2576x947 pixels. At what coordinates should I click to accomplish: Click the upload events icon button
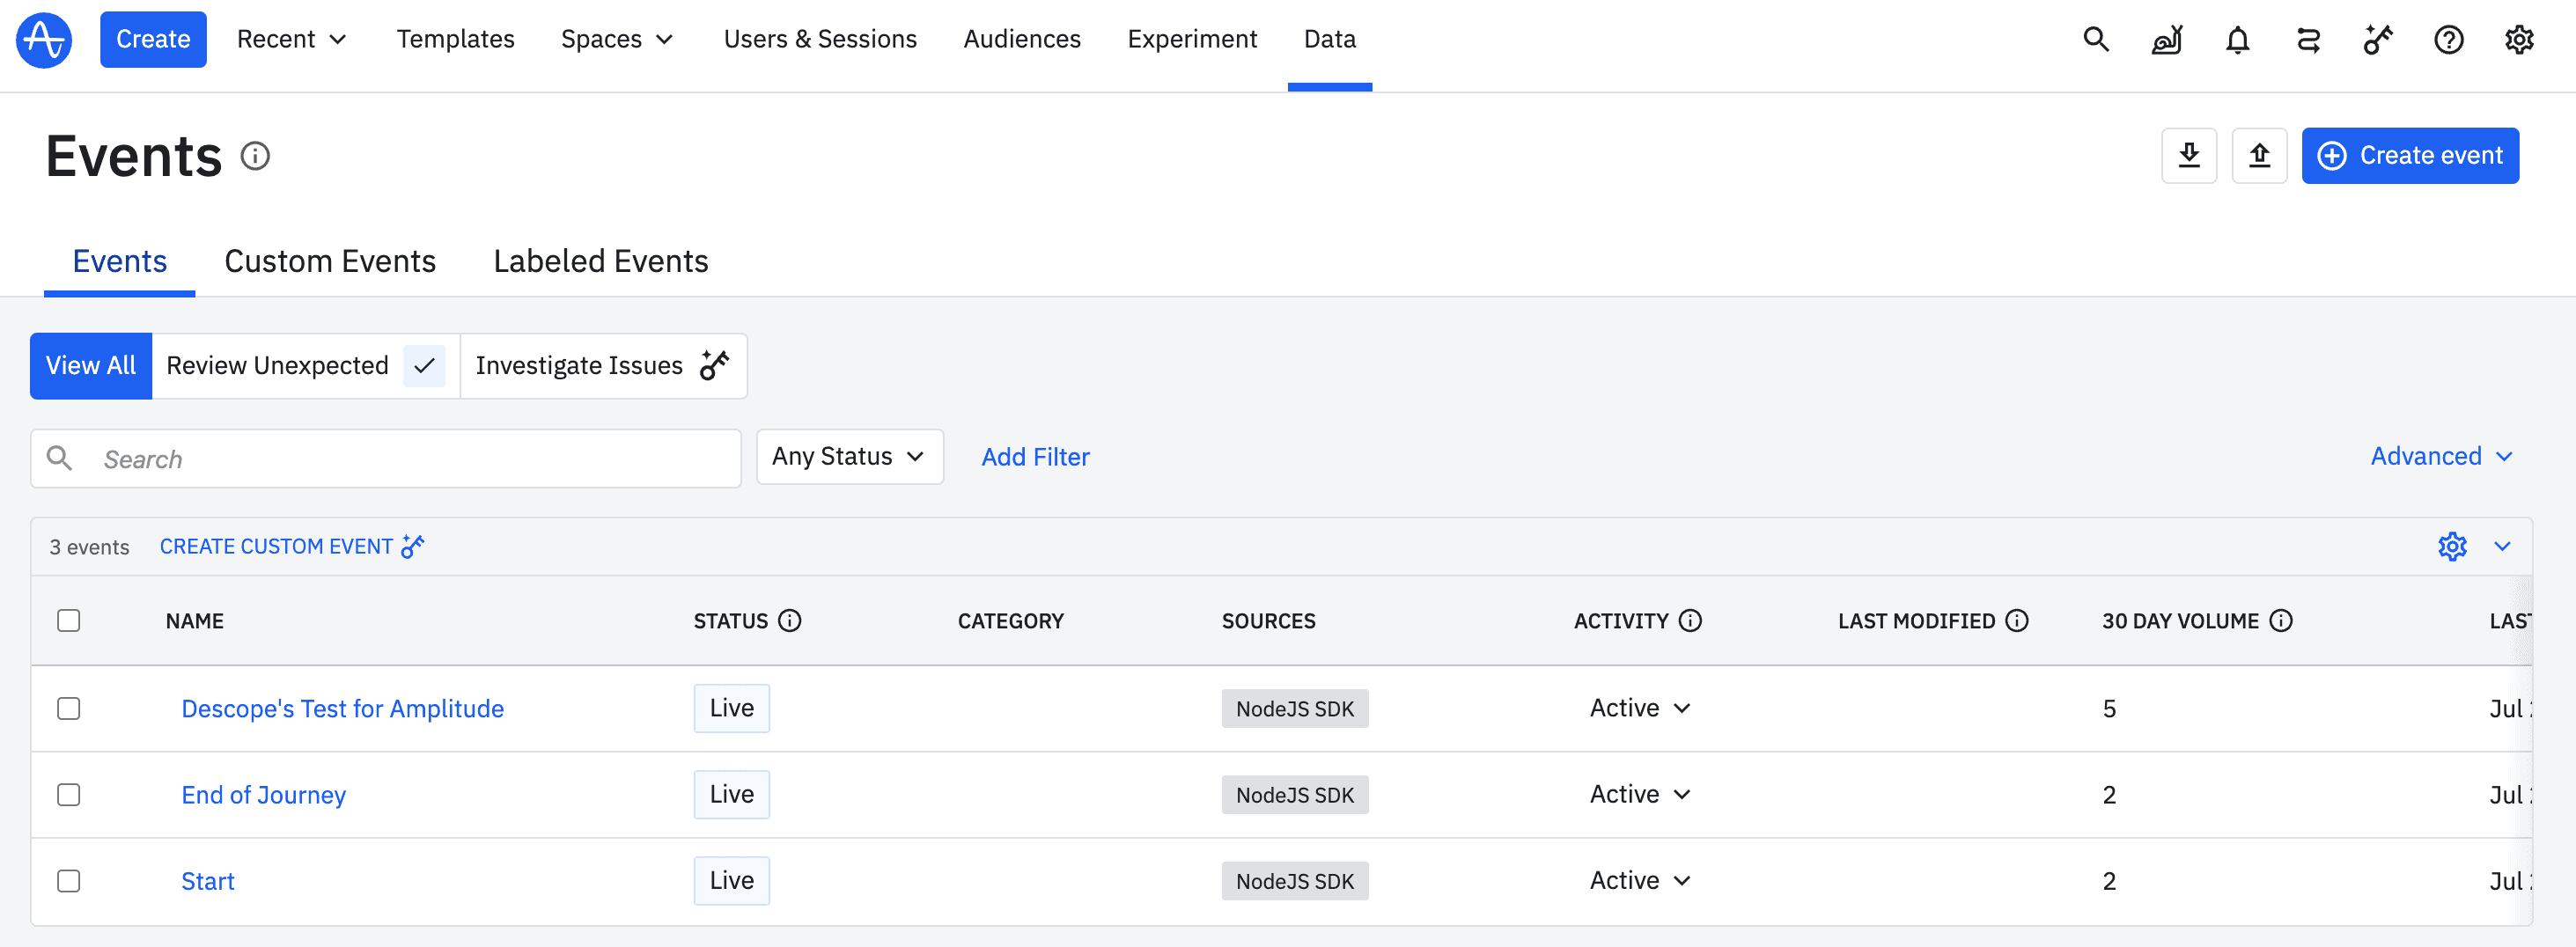tap(2259, 156)
